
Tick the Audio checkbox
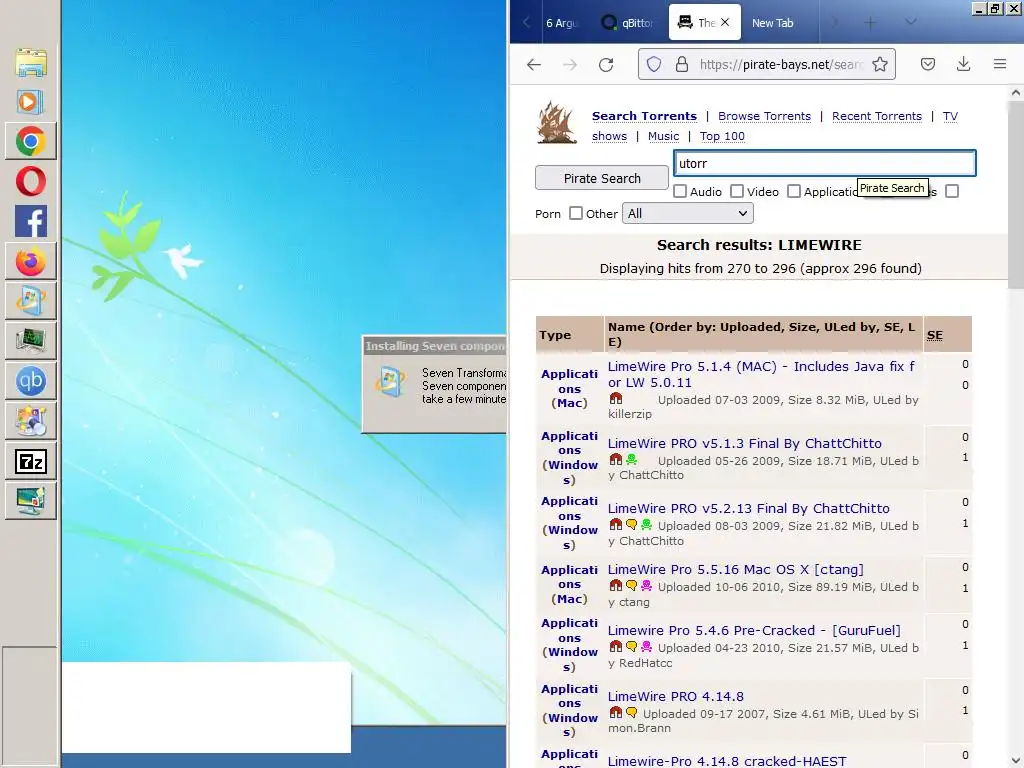[680, 191]
